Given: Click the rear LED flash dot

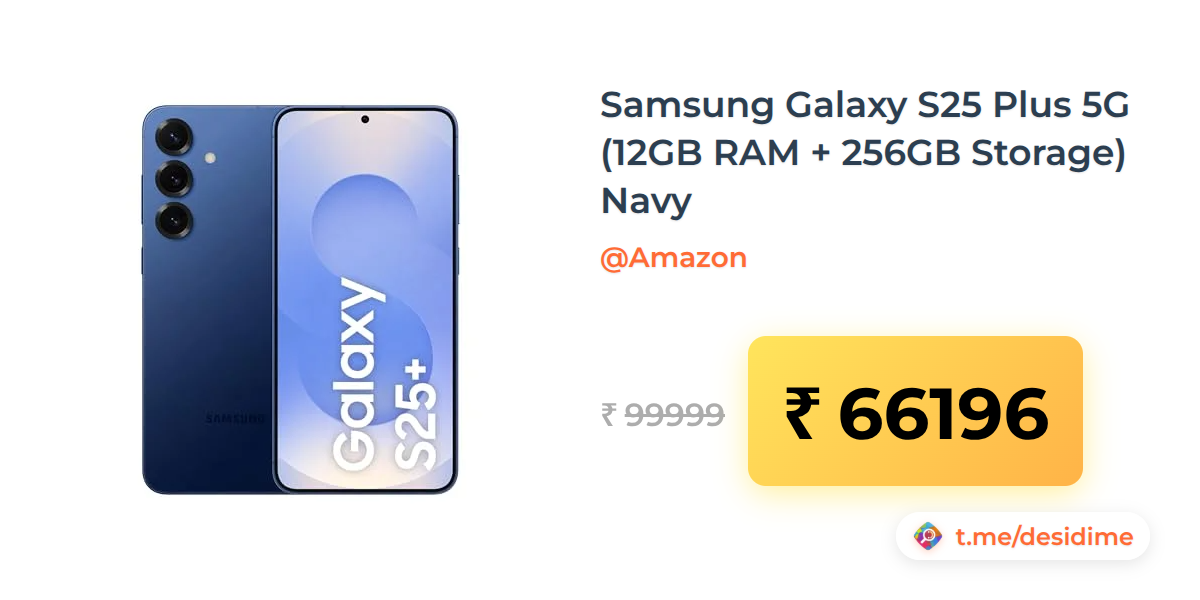Looking at the screenshot, I should coord(210,158).
